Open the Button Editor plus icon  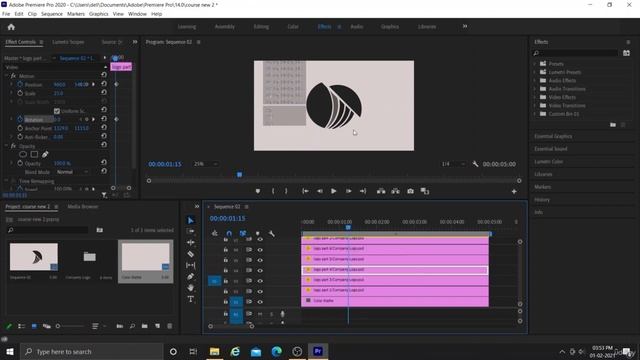click(514, 191)
